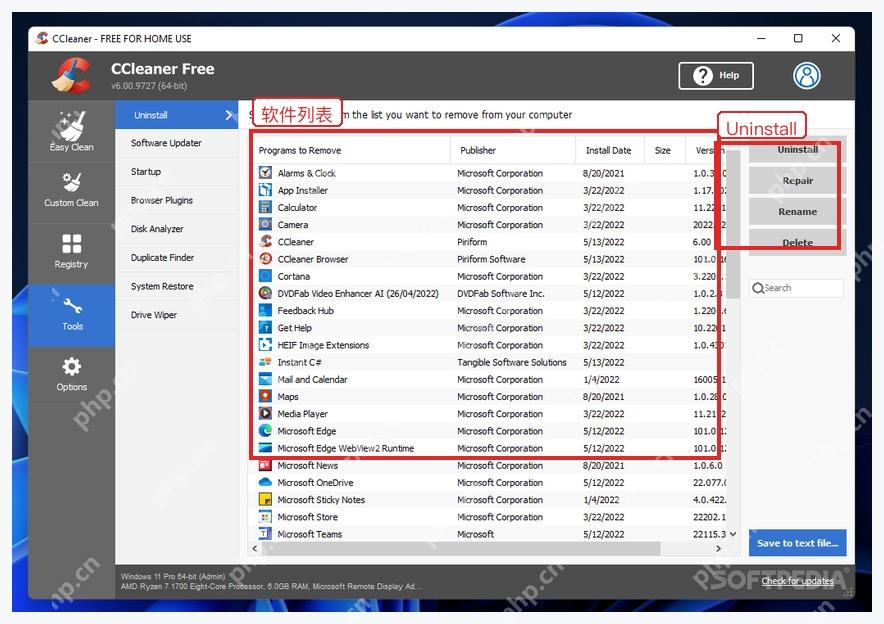Select the HEIF Image Extensions icon
Image resolution: width=884 pixels, height=624 pixels.
tap(265, 344)
